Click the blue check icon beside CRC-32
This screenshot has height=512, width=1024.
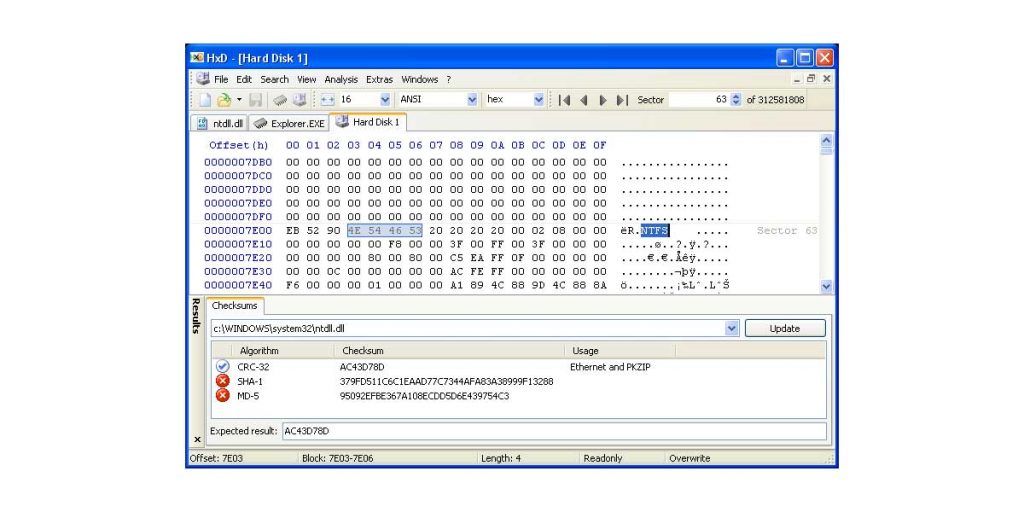coord(223,366)
